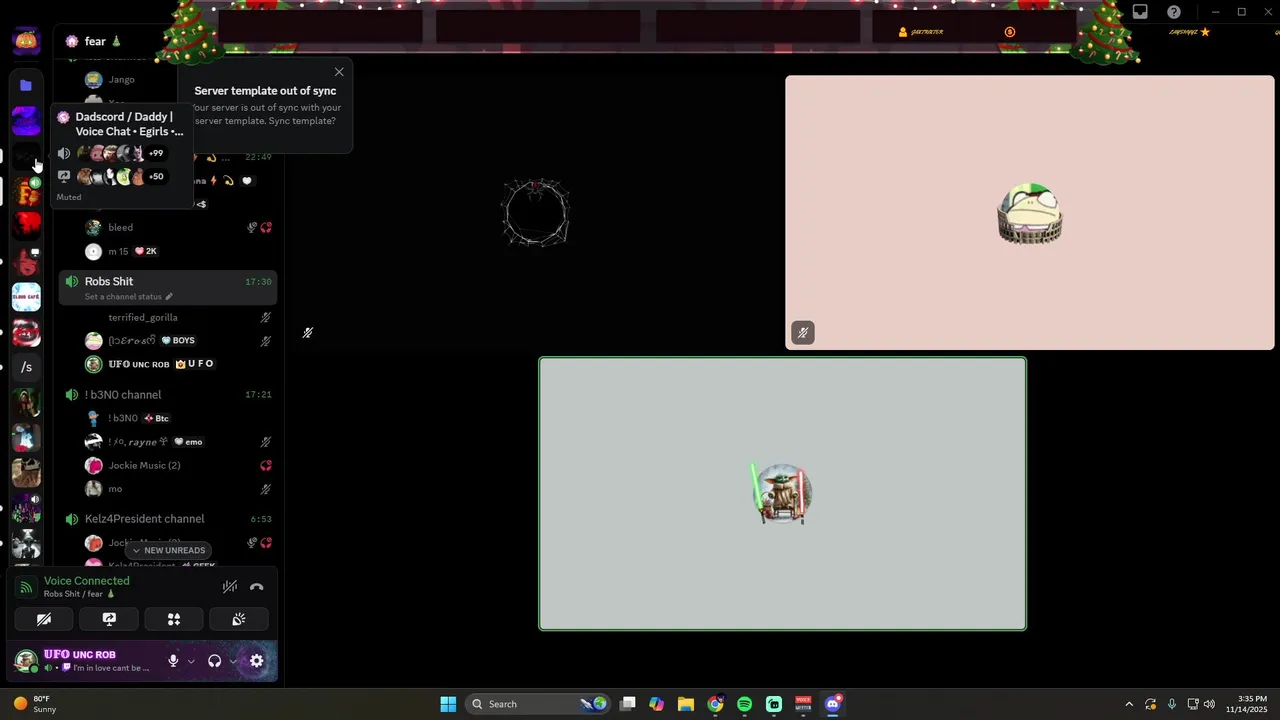Select the dark tile with spiky ring avatar
Image resolution: width=1280 pixels, height=720 pixels.
536,213
